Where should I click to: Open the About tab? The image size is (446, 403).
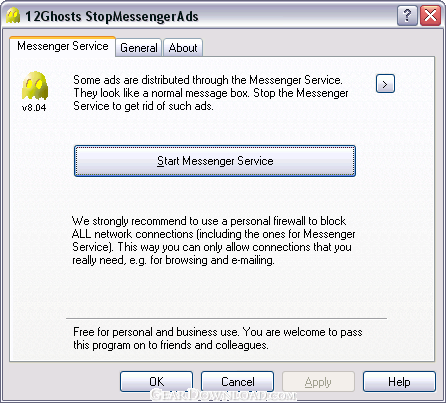pyautogui.click(x=183, y=48)
